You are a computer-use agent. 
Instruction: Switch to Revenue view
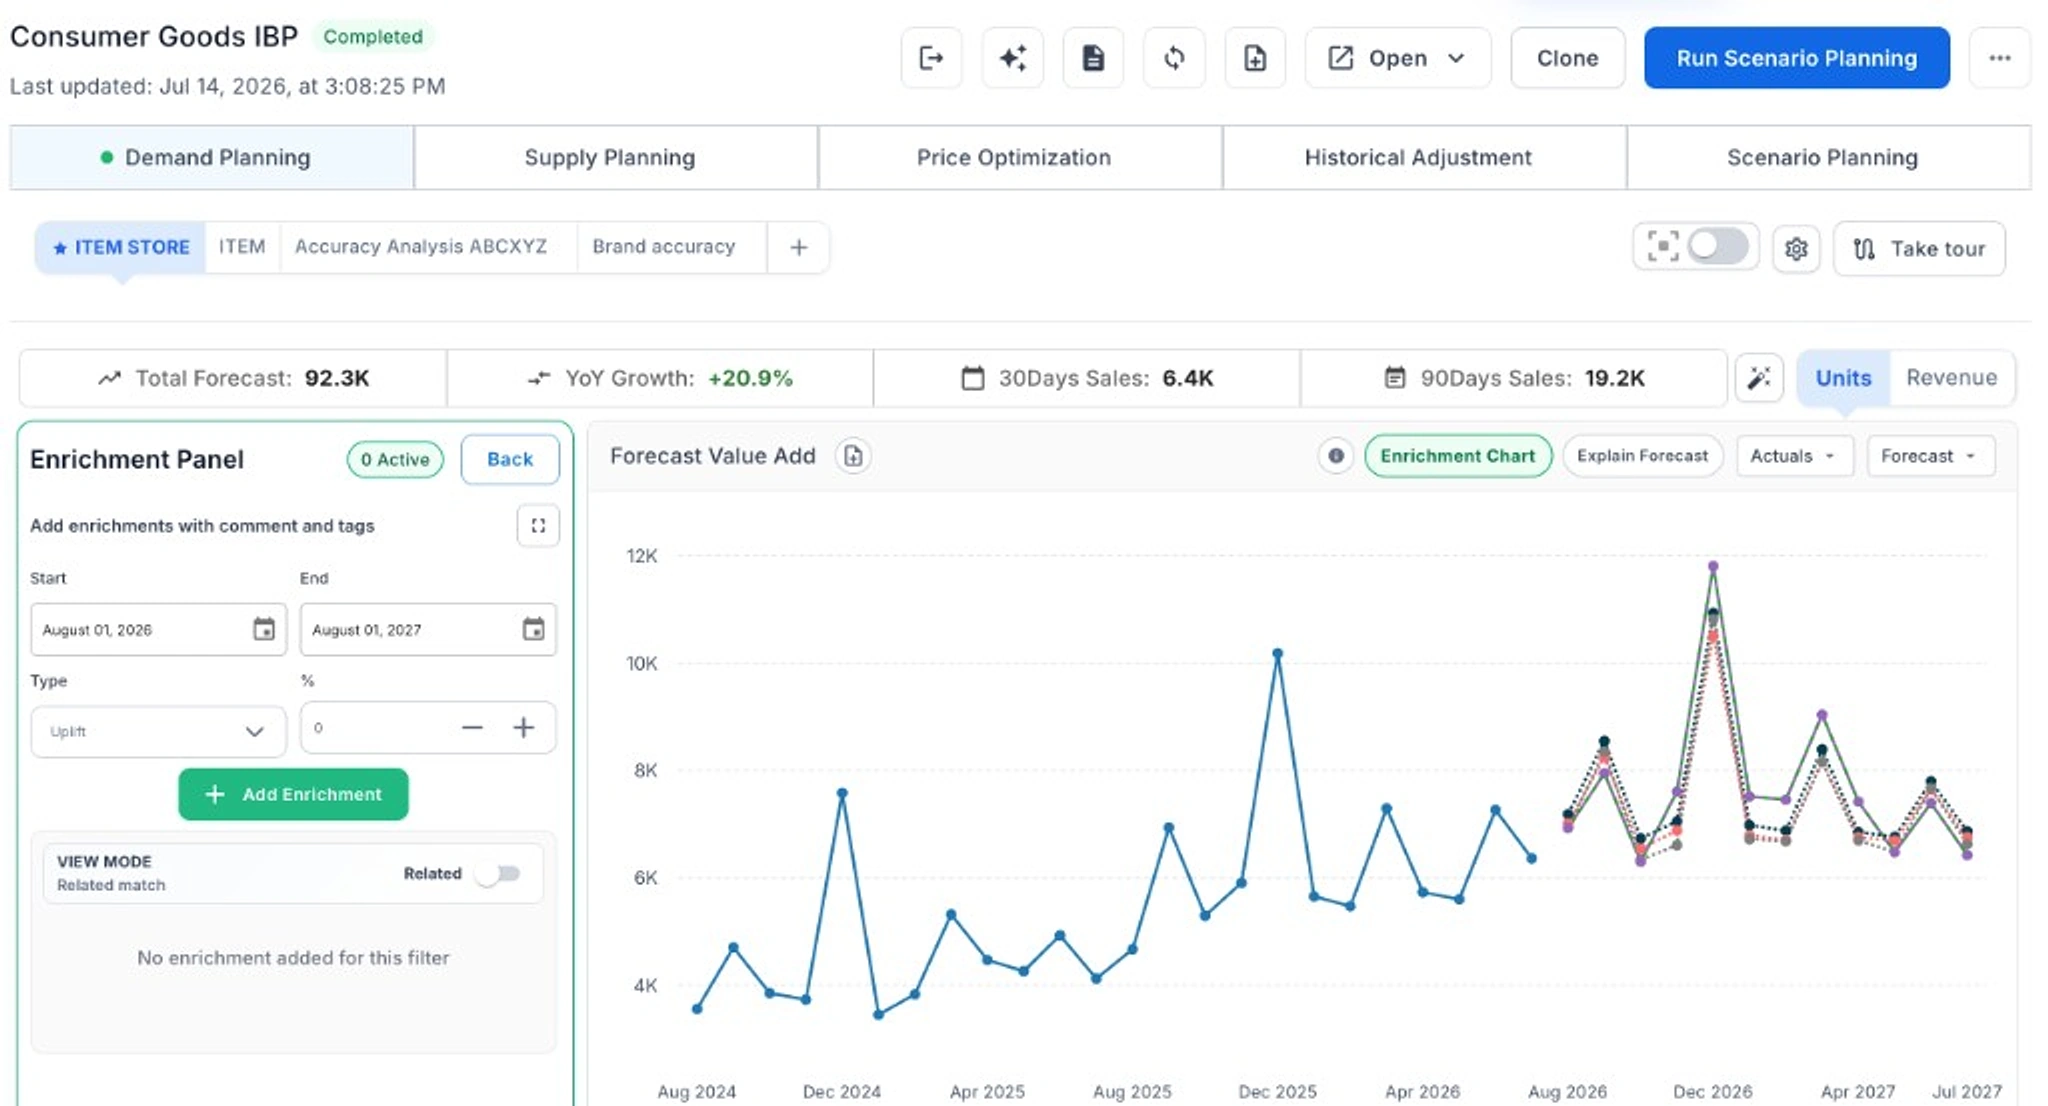tap(1951, 378)
